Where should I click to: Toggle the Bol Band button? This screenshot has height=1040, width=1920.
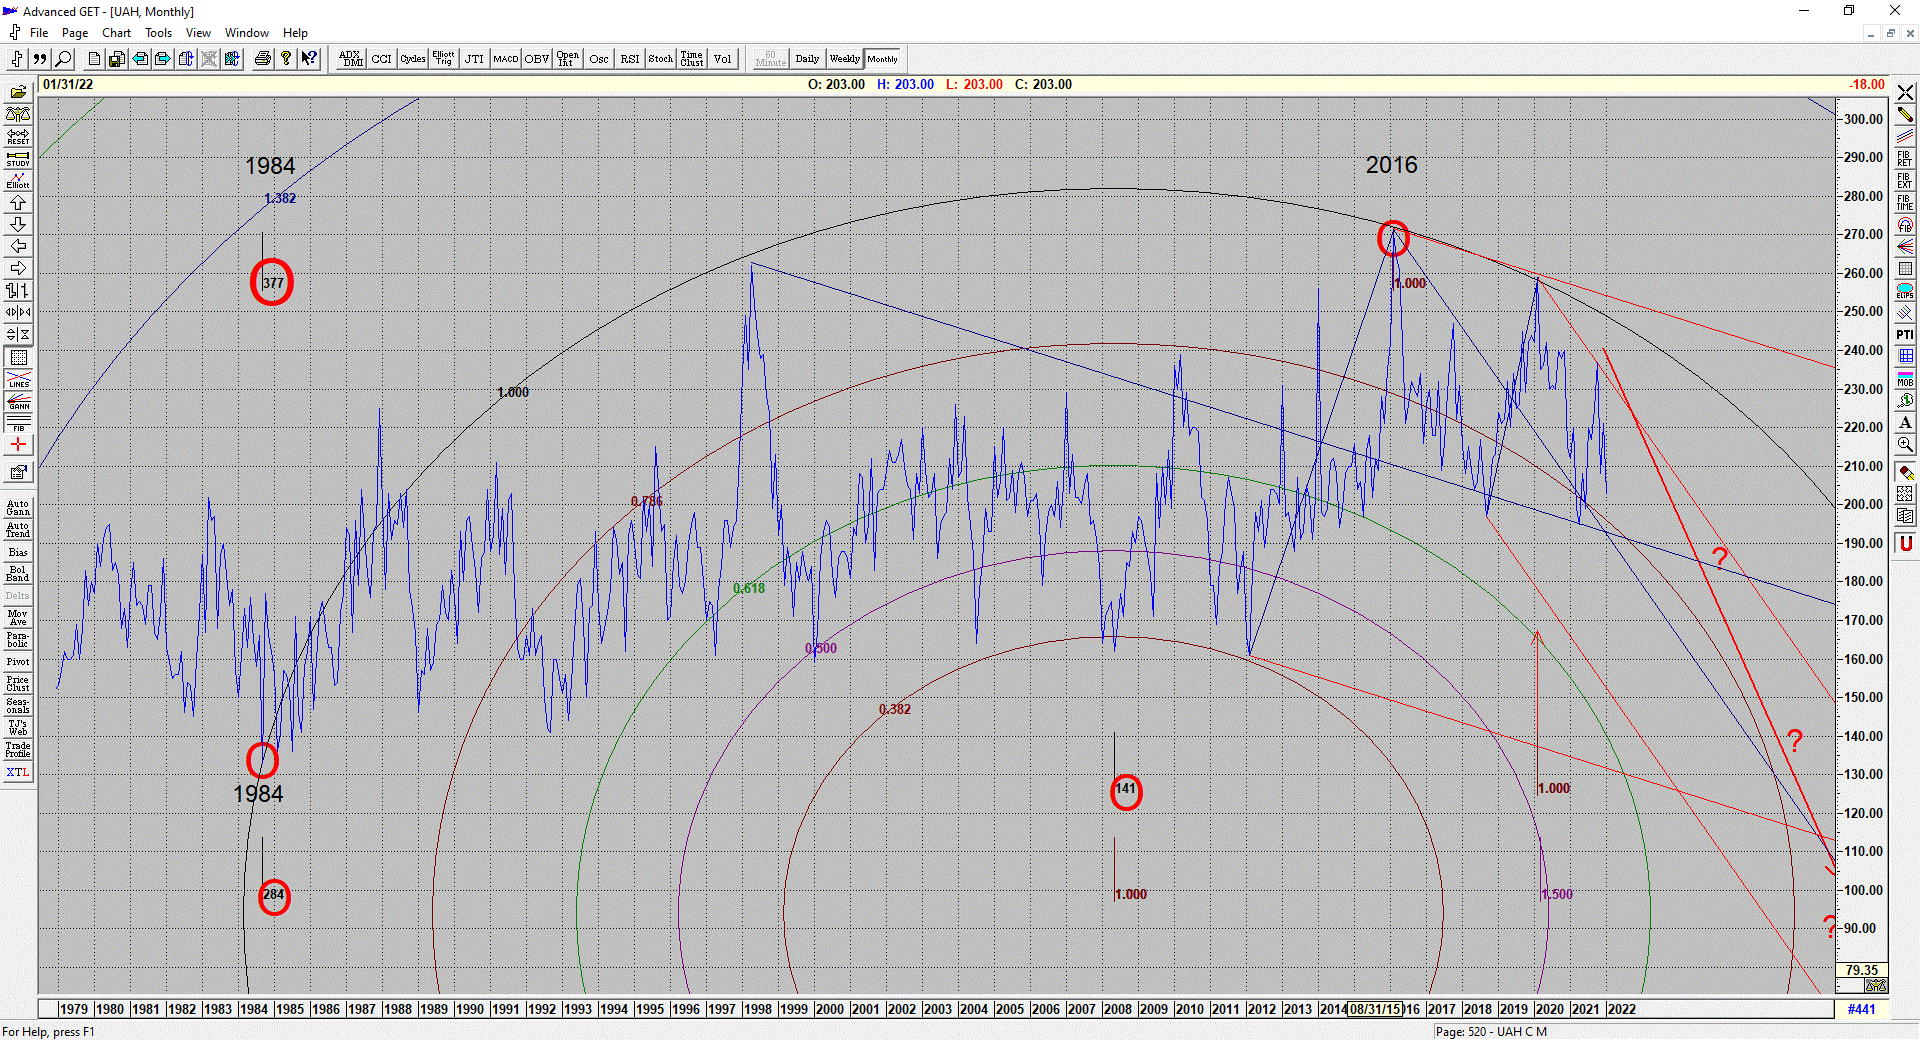[18, 574]
